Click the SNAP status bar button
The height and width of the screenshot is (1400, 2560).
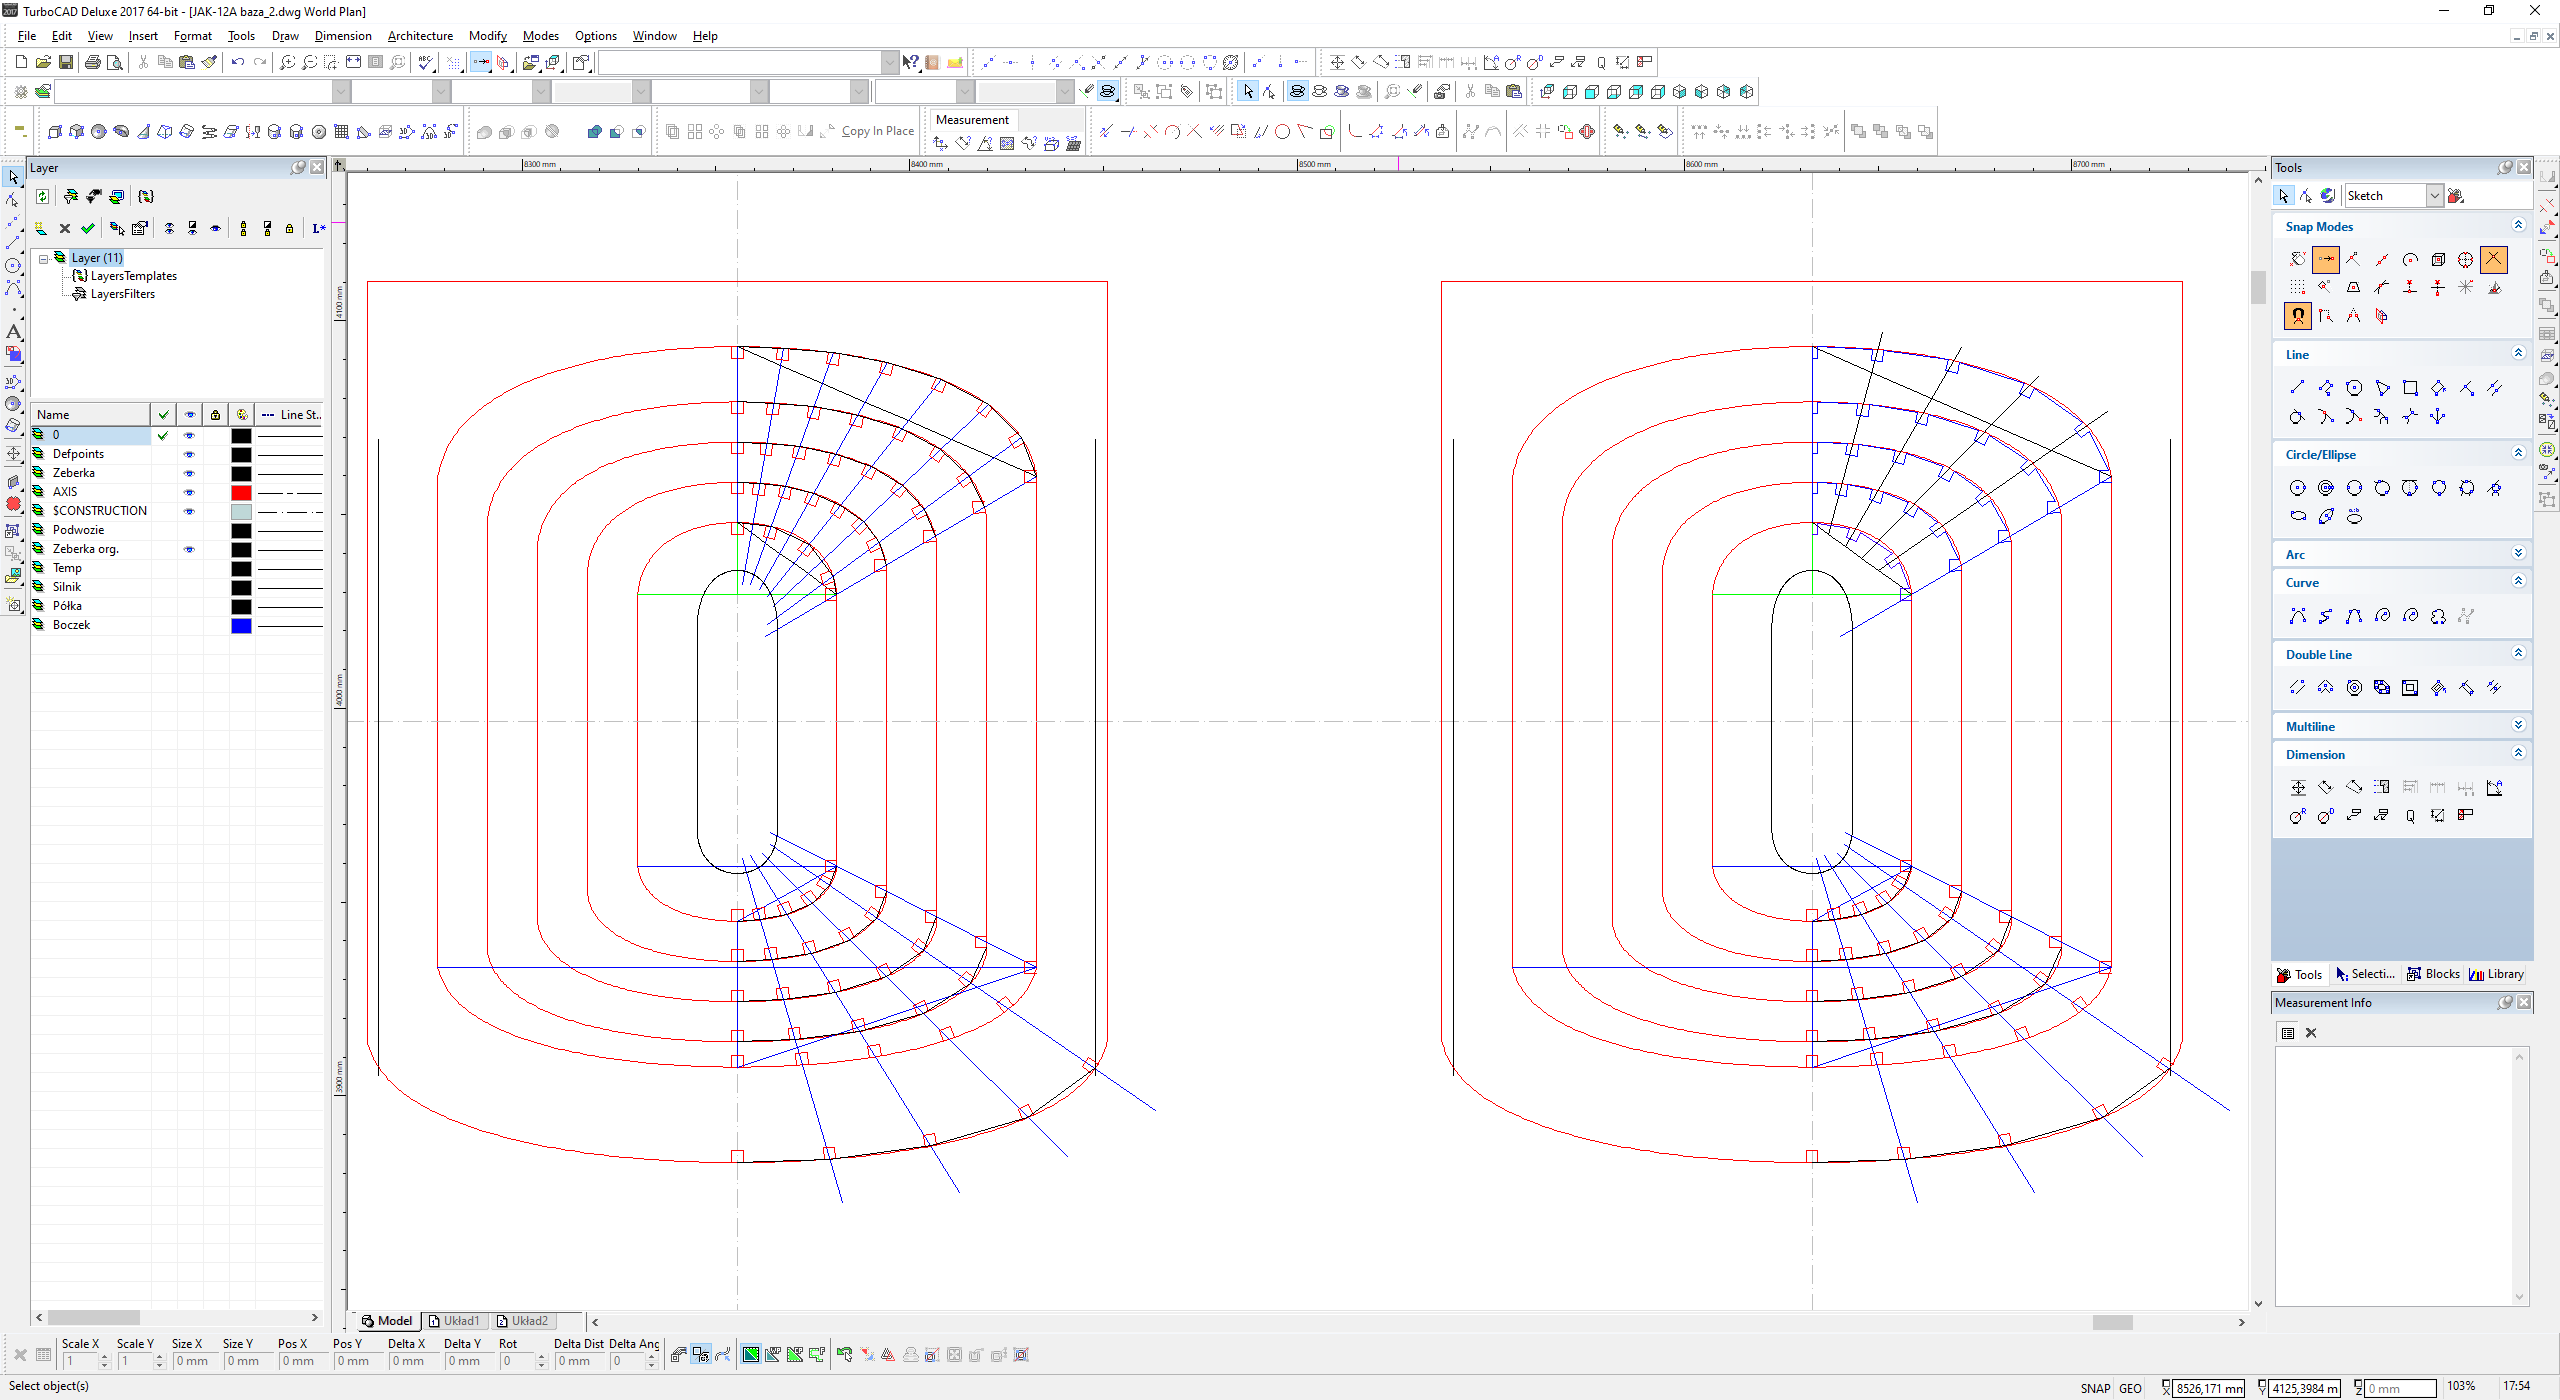pyautogui.click(x=2095, y=1388)
